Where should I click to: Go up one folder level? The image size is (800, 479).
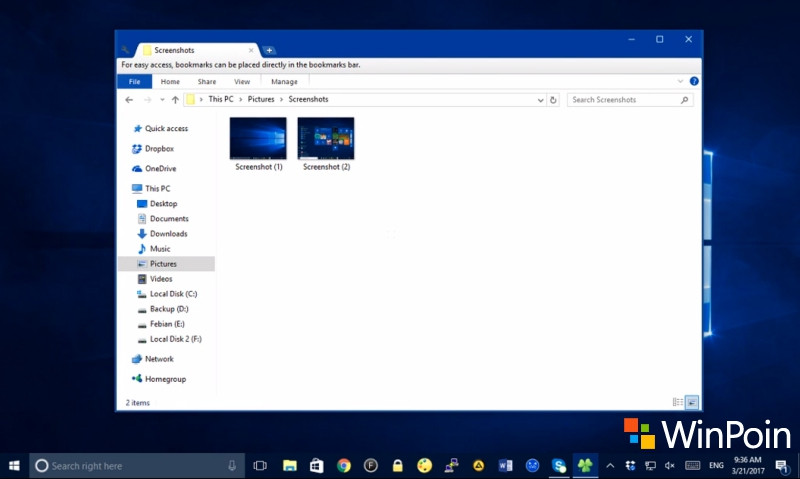[175, 100]
